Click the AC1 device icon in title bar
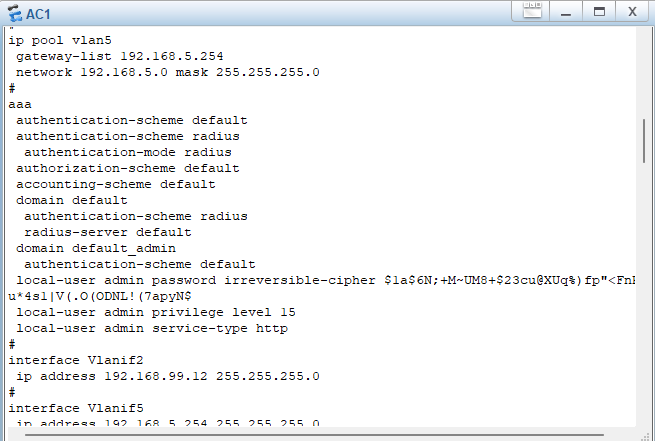The width and height of the screenshot is (655, 441). (x=14, y=12)
